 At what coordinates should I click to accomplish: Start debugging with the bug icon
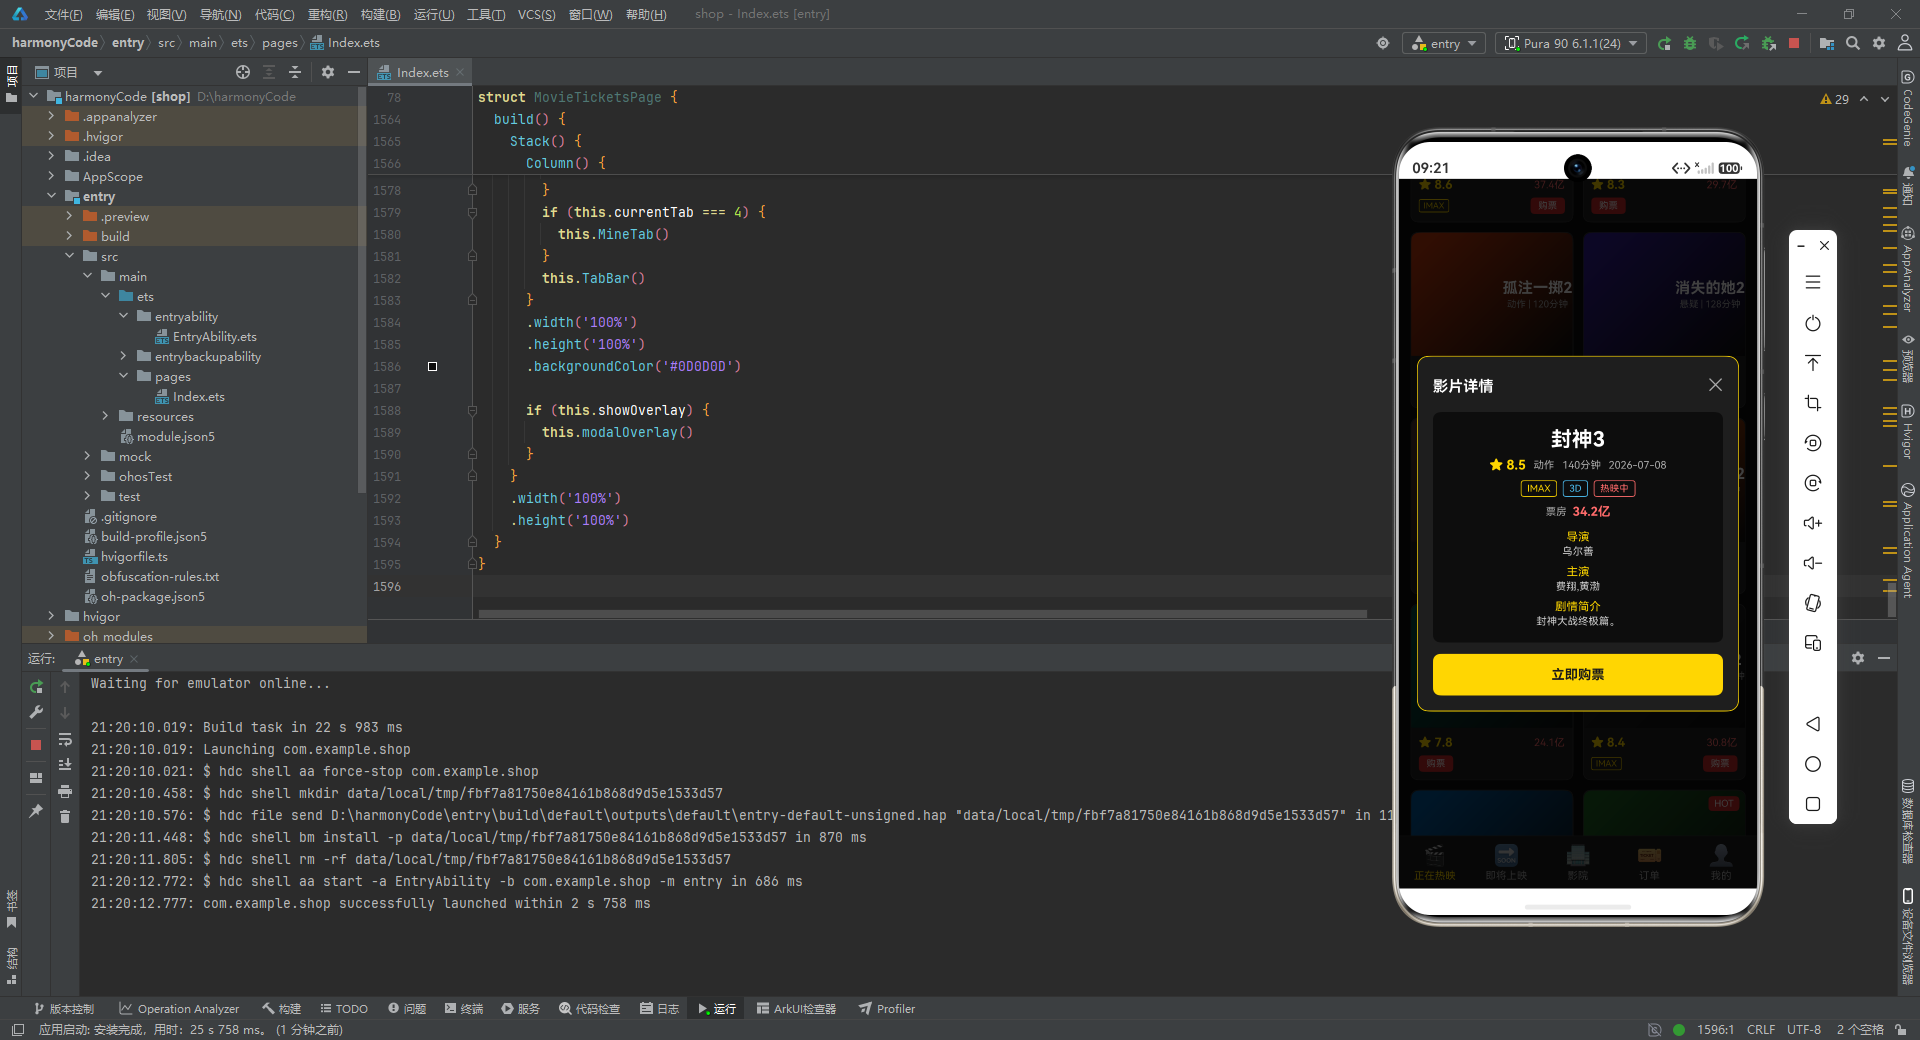point(1690,44)
